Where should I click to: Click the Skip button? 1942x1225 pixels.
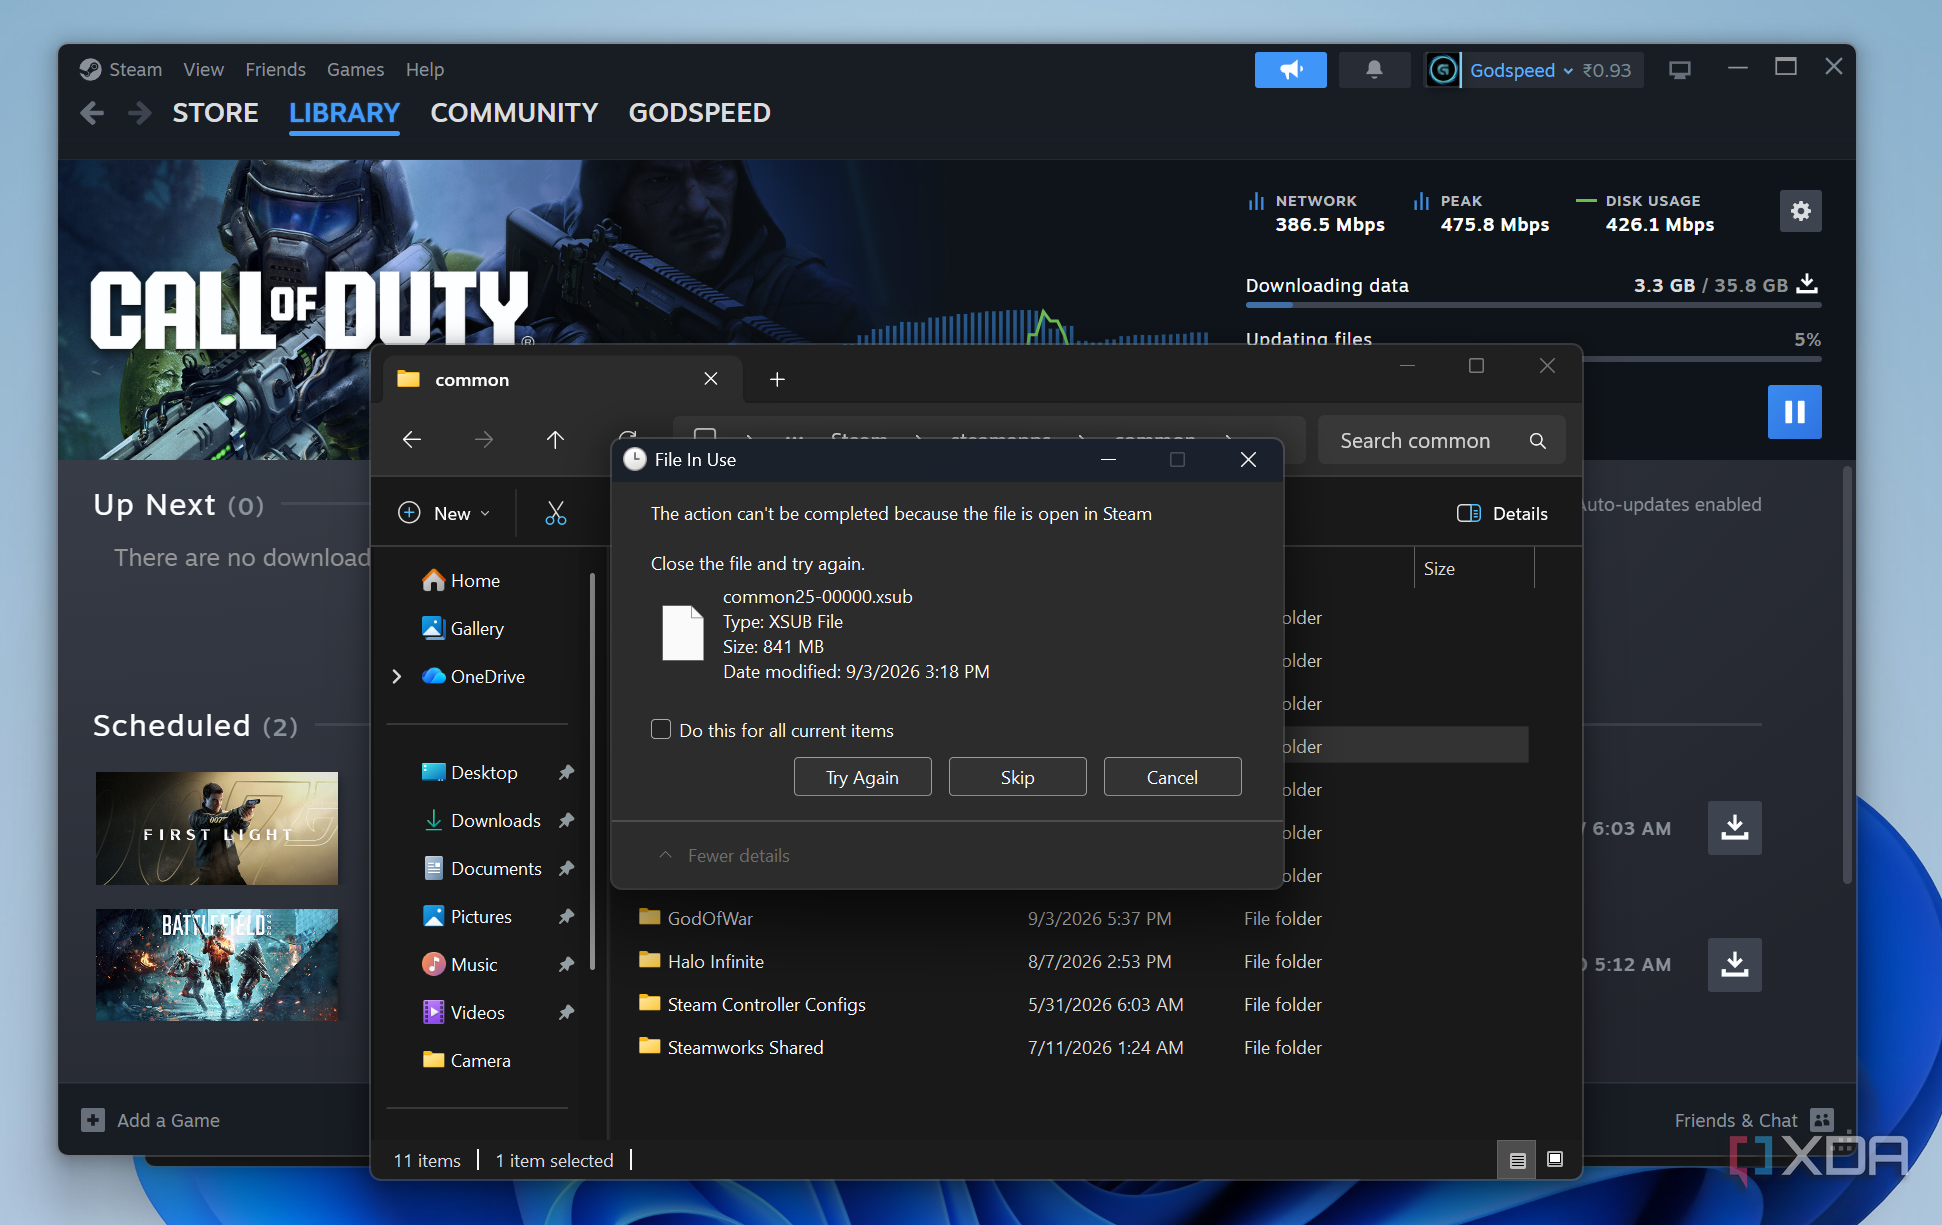(x=1017, y=777)
